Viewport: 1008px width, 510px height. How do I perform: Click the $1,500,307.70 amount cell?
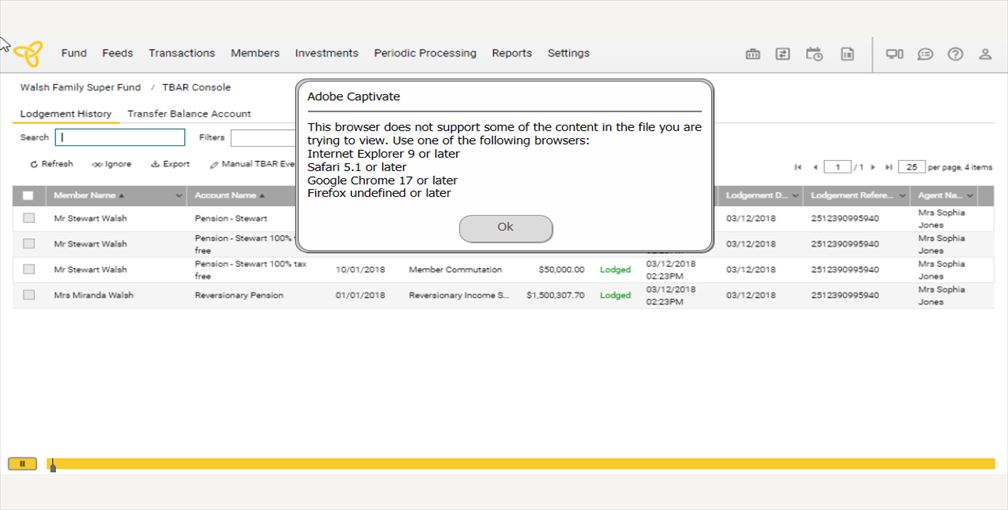(555, 295)
